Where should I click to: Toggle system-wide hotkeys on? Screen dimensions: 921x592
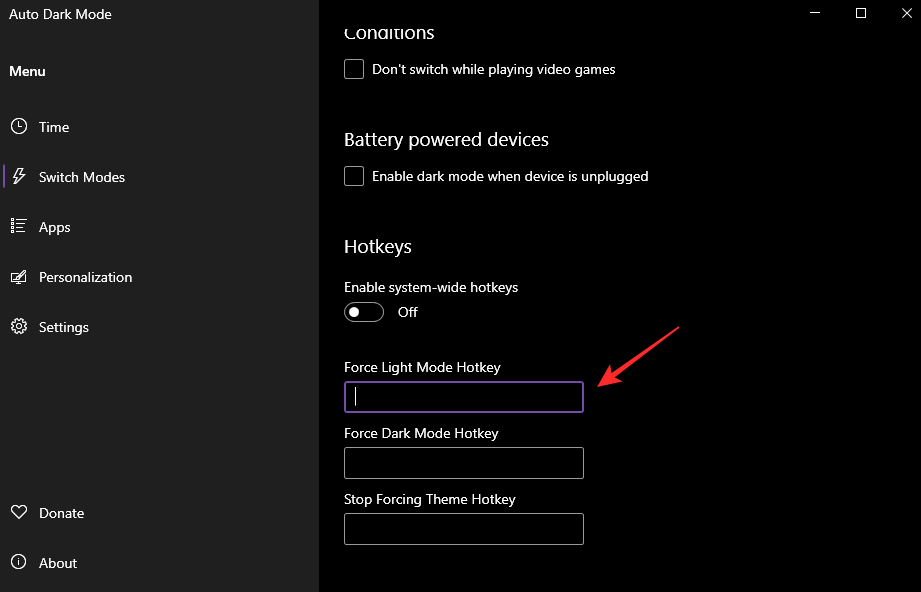(363, 312)
